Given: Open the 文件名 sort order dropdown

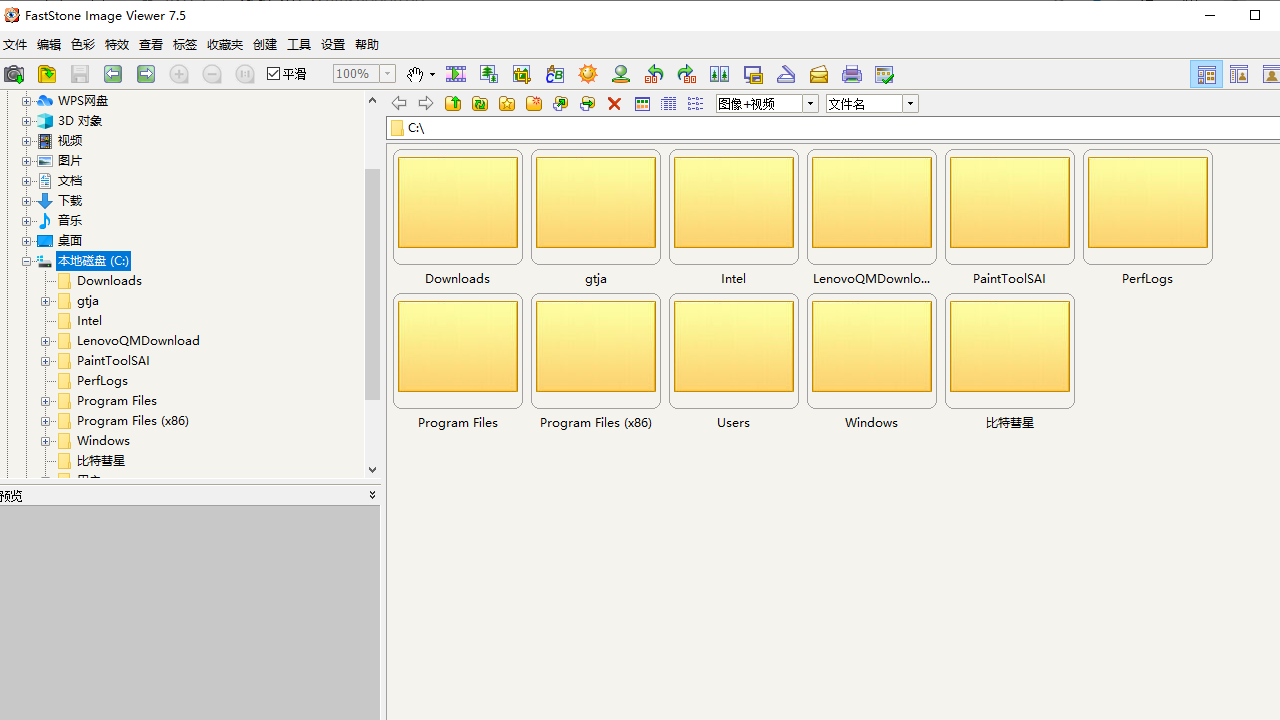Looking at the screenshot, I should (x=910, y=104).
